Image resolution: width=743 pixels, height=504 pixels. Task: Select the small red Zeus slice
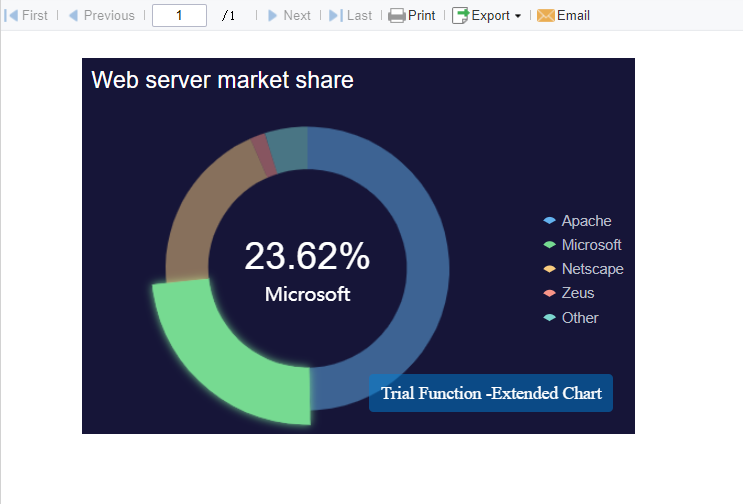click(x=263, y=155)
